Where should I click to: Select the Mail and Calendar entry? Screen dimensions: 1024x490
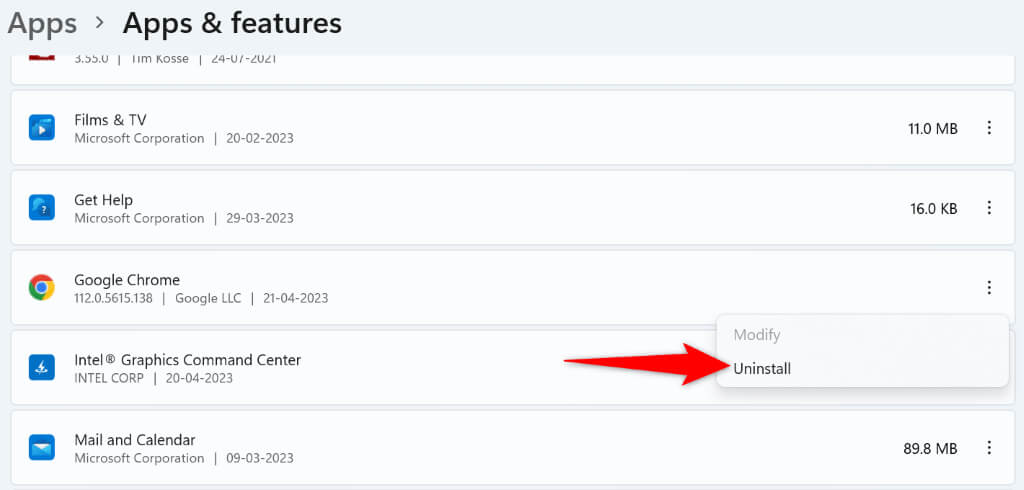click(134, 440)
